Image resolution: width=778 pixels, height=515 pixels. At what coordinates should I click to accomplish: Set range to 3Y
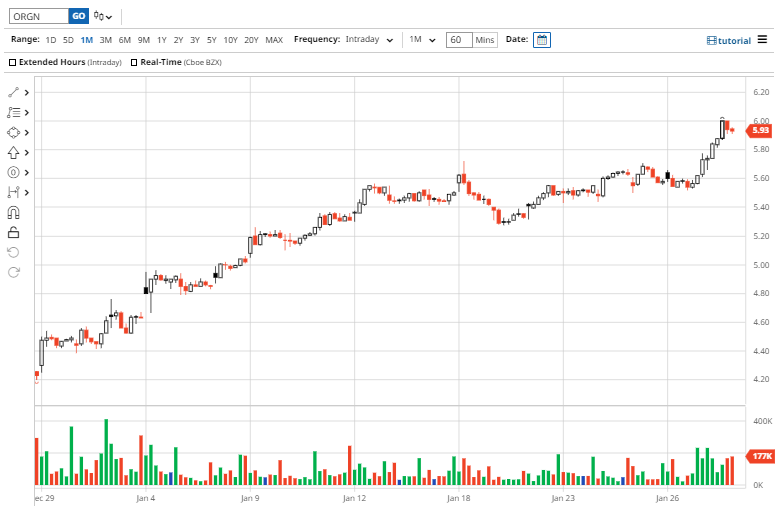(x=195, y=40)
